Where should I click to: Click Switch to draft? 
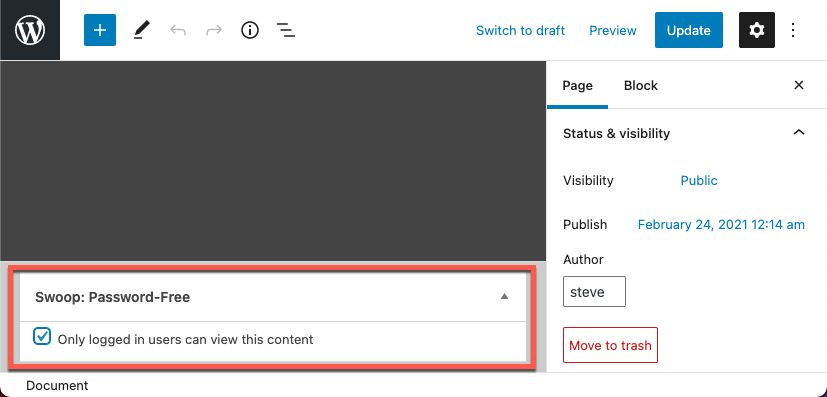click(x=521, y=31)
